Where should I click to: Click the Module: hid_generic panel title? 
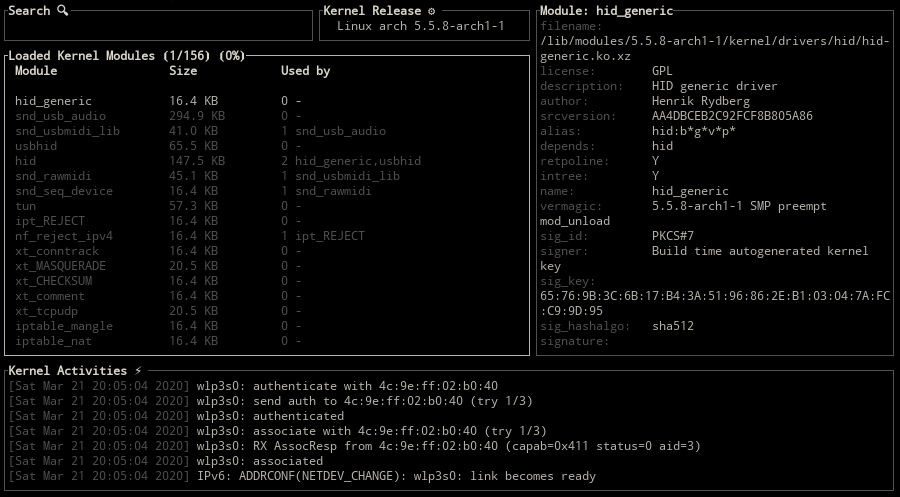pos(606,11)
